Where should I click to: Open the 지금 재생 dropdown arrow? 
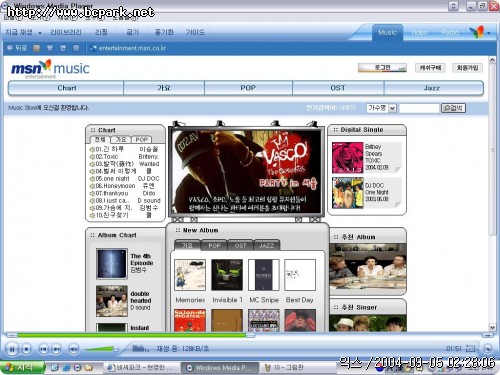40,33
